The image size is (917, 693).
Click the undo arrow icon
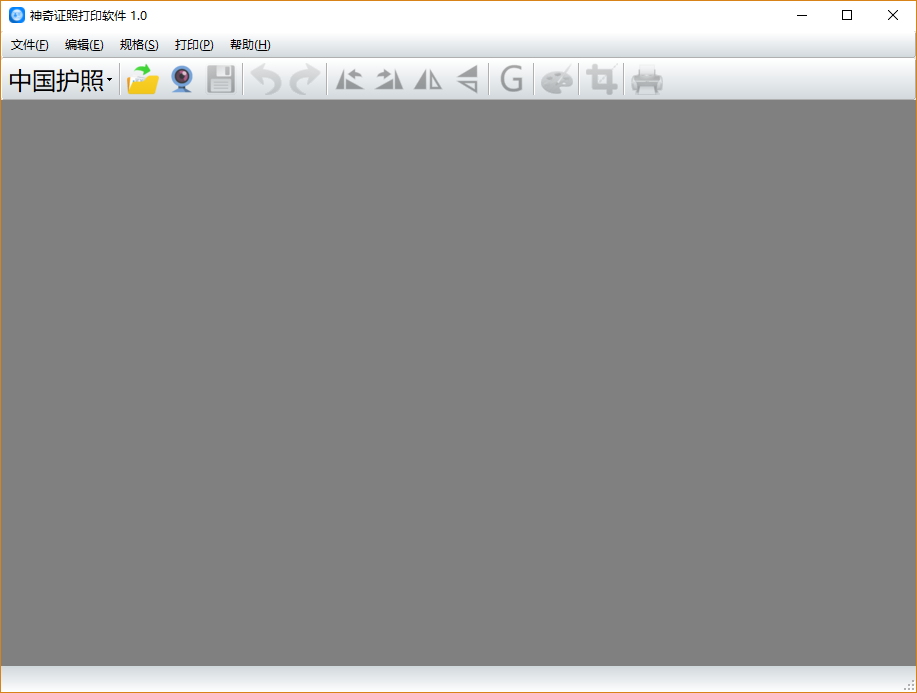[267, 79]
